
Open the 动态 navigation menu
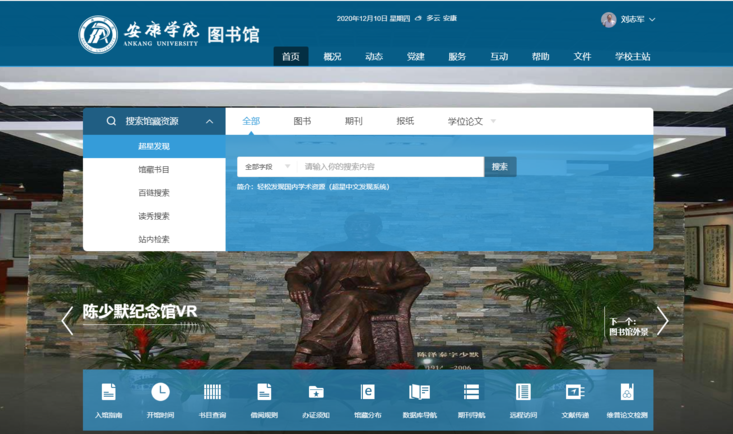tap(374, 57)
